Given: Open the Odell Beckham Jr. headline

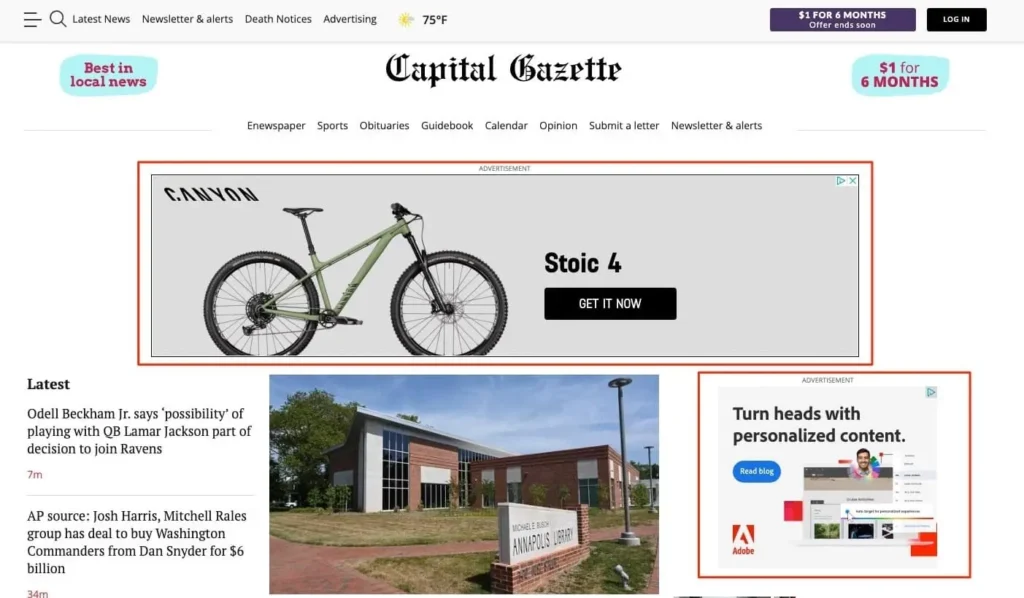Looking at the screenshot, I should pos(139,431).
